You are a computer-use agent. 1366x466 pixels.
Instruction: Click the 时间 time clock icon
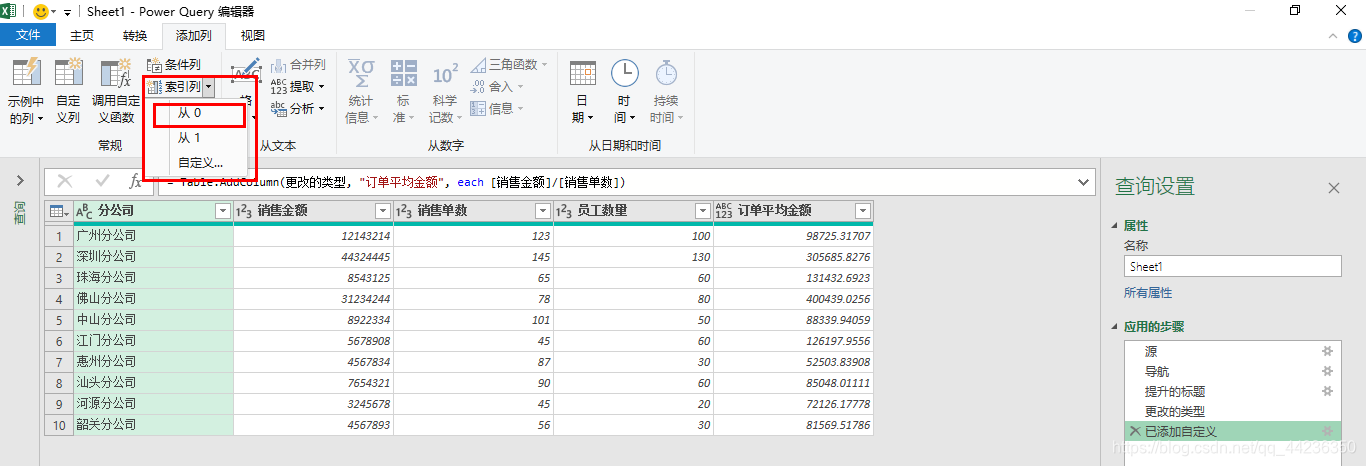click(625, 73)
